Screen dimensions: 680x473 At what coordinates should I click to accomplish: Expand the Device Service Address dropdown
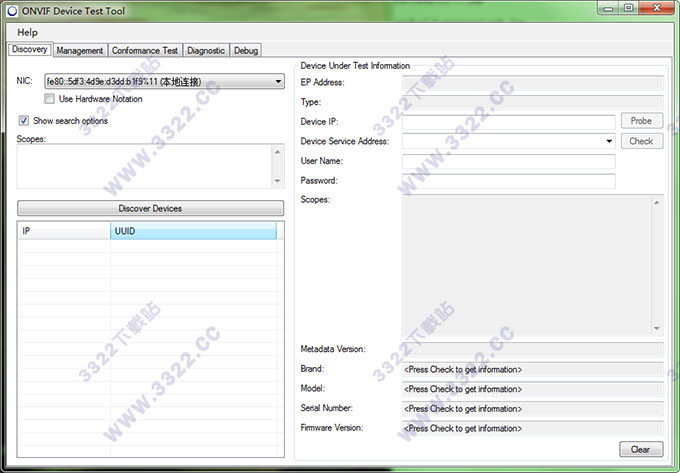pos(609,141)
